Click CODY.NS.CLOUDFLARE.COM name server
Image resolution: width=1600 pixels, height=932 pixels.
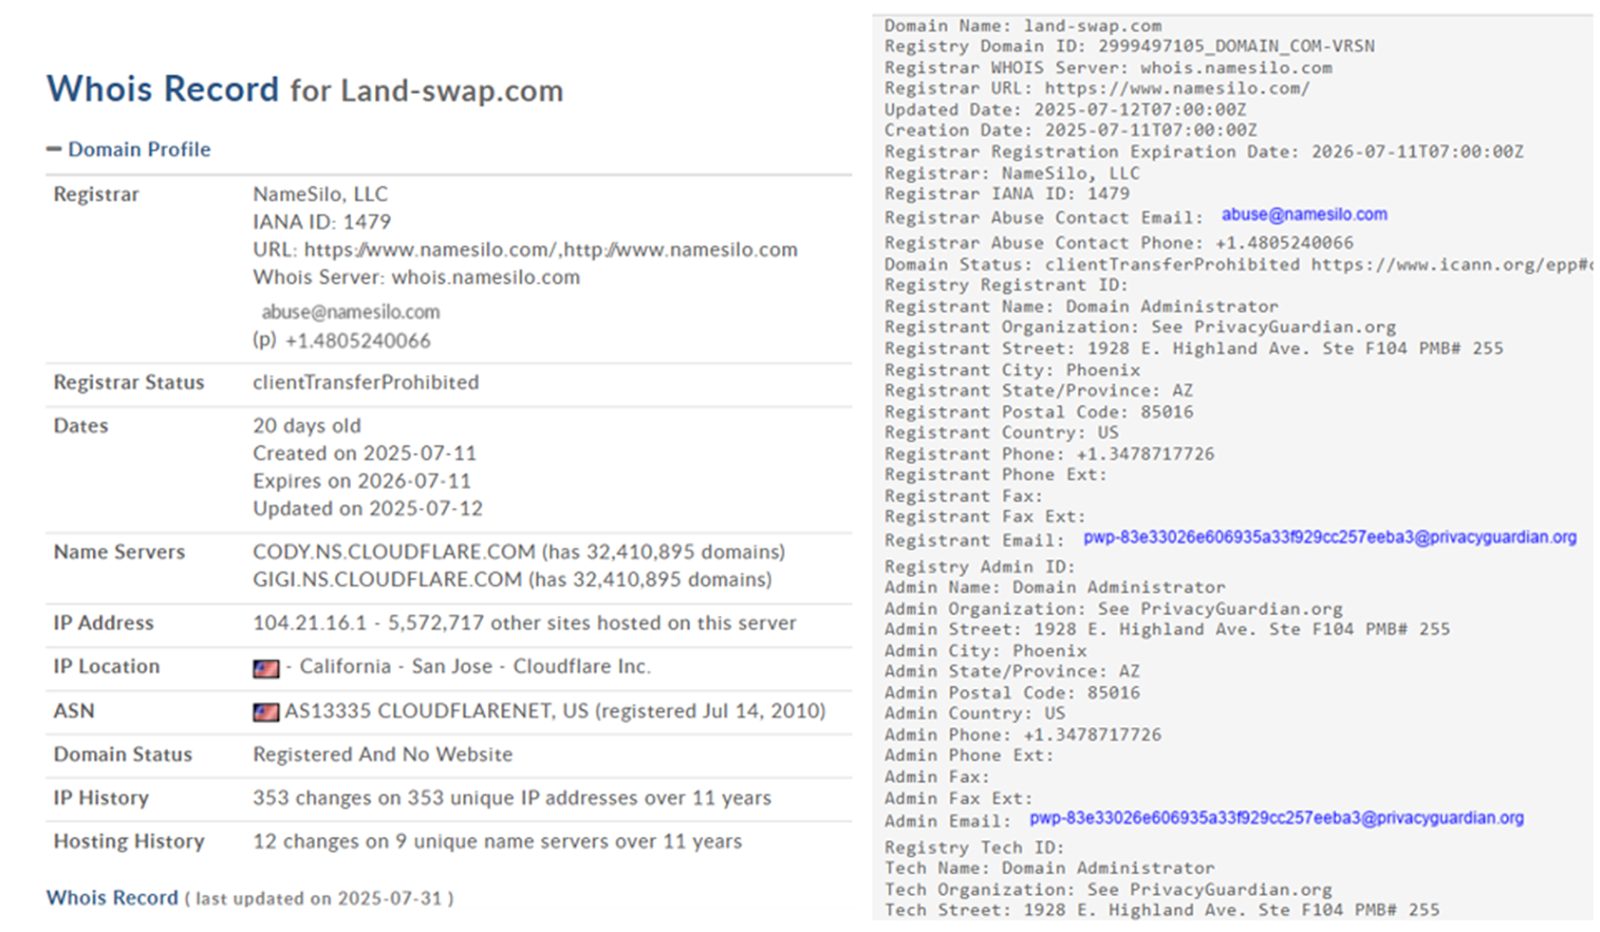click(x=394, y=552)
